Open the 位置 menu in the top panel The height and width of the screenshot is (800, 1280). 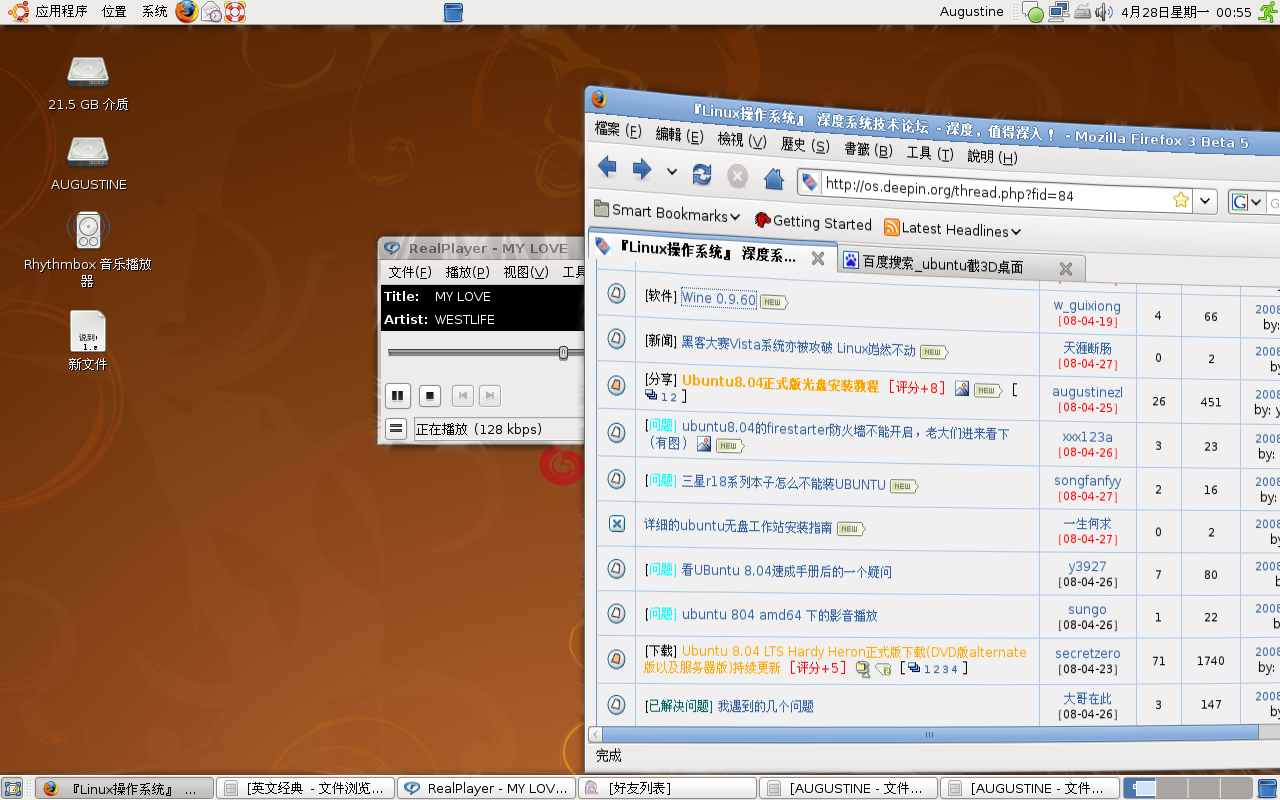pos(114,12)
